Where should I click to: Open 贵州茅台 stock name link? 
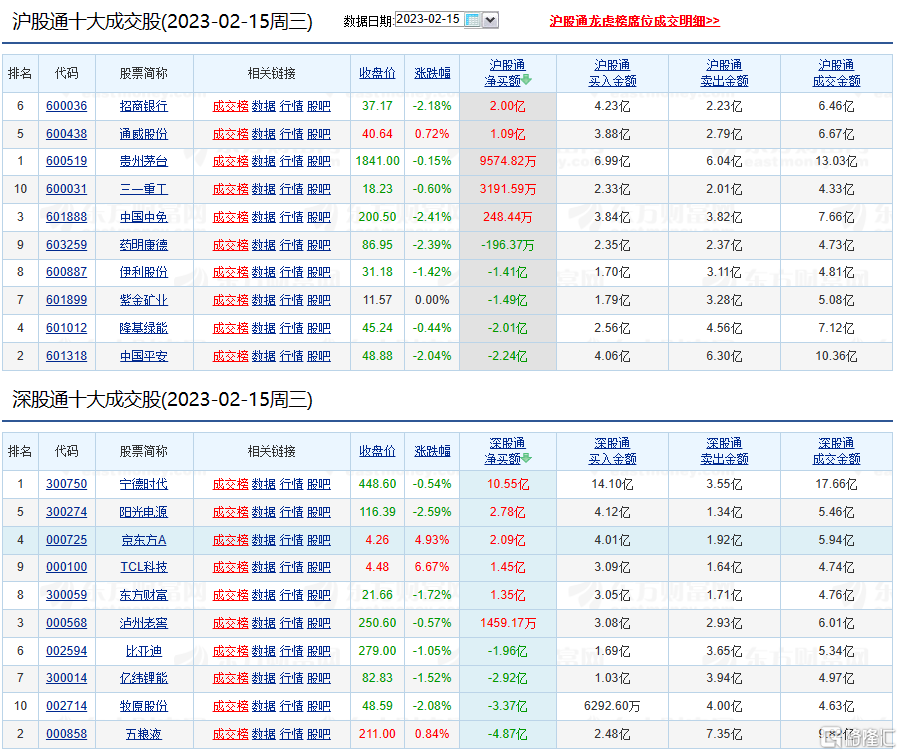[144, 161]
